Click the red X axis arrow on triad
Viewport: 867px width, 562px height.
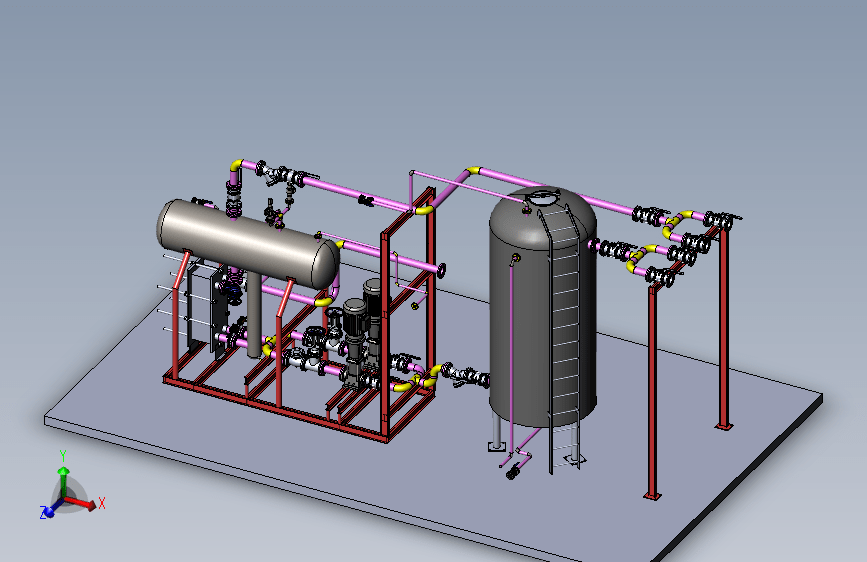90,506
